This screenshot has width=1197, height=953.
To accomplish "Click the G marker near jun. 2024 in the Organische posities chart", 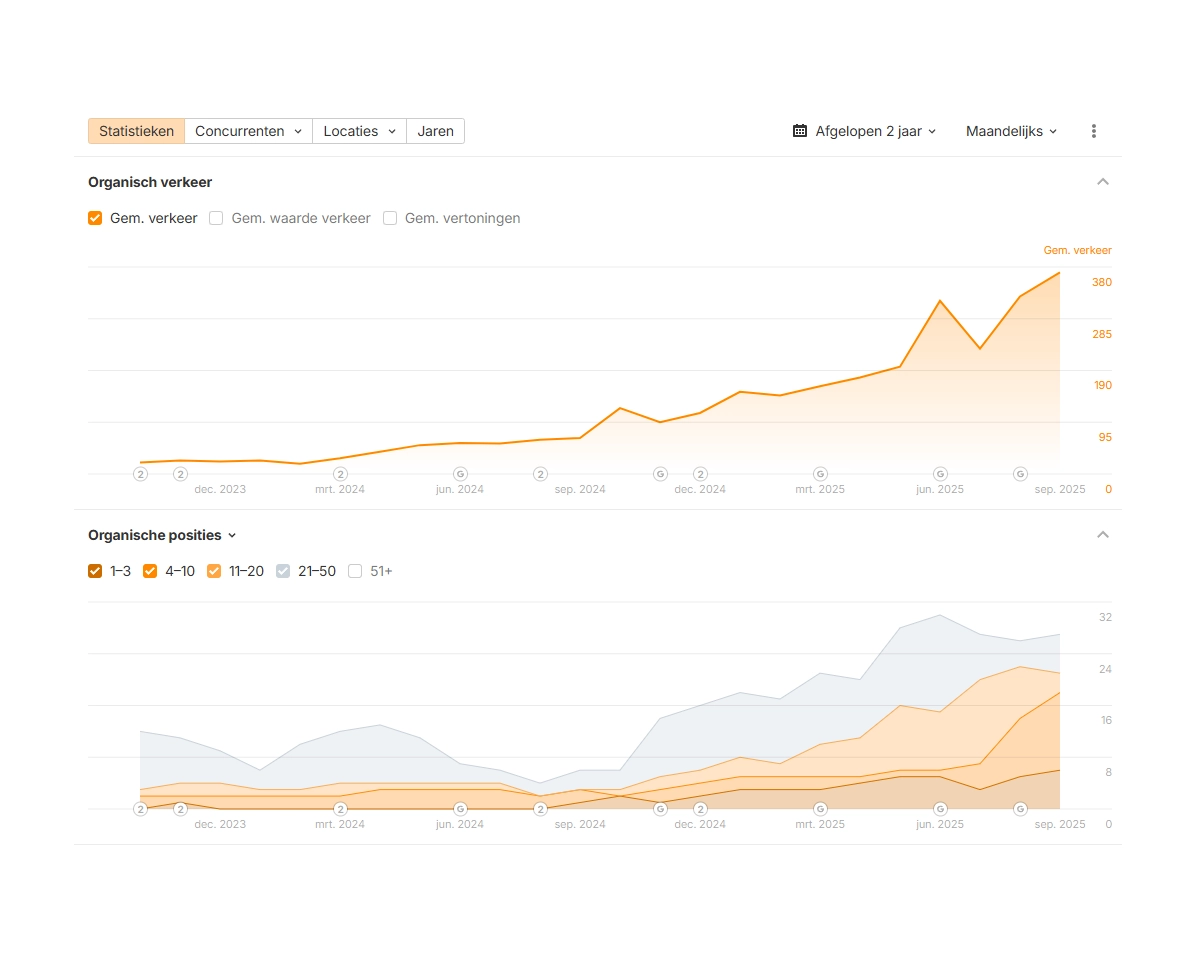I will (x=460, y=809).
